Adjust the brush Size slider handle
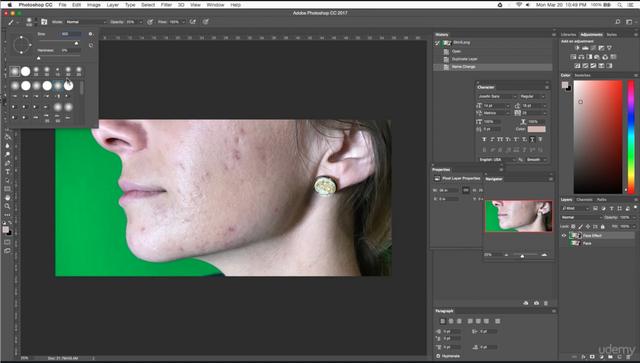The width and height of the screenshot is (640, 363). (x=76, y=43)
